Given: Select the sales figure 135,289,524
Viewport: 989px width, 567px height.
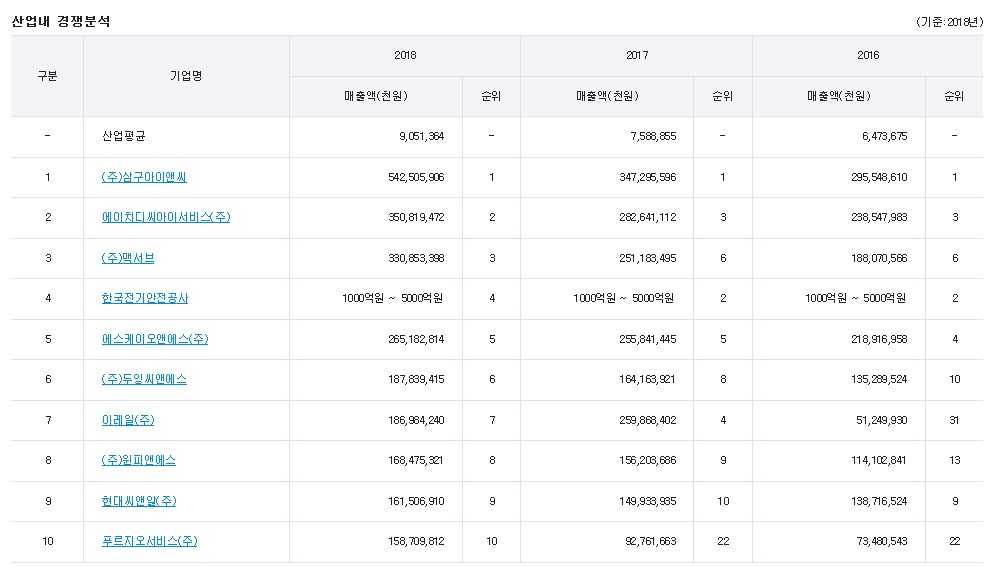Looking at the screenshot, I should (x=879, y=379).
